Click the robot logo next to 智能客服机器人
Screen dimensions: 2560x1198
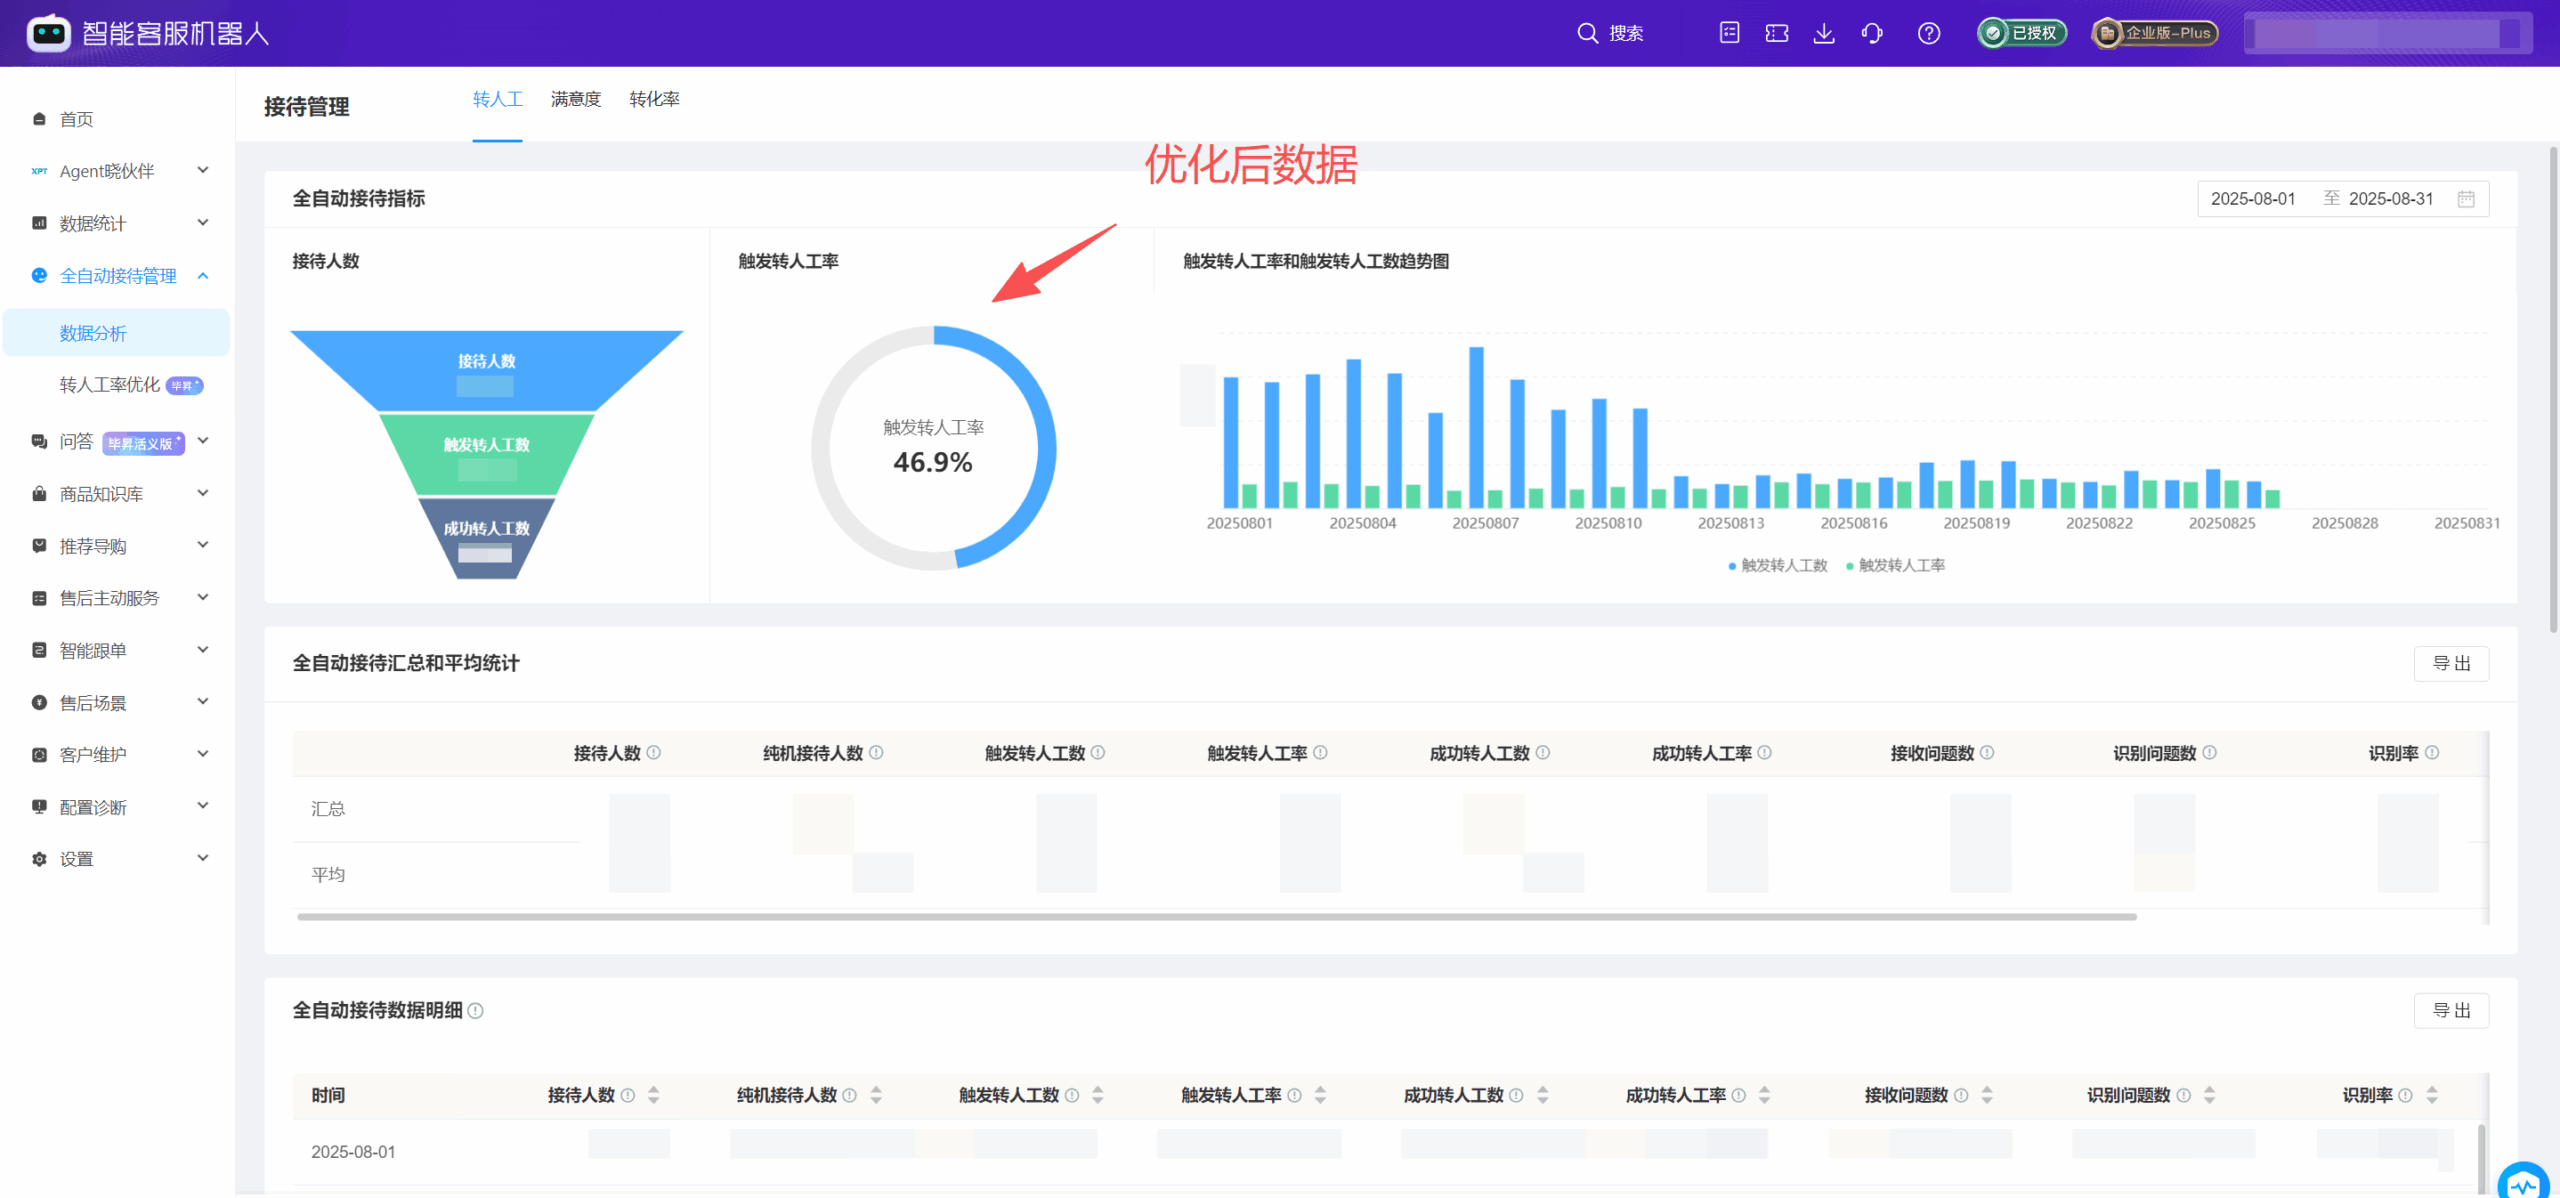(x=48, y=32)
